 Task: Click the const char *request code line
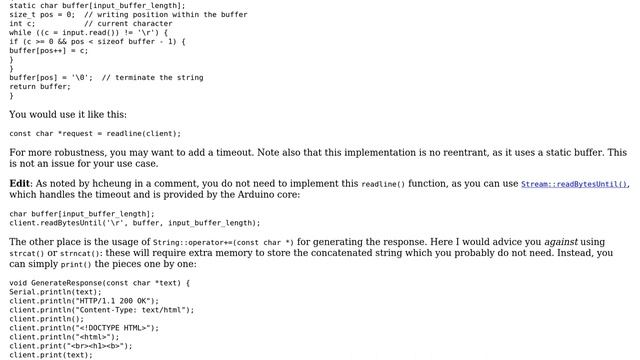click(95, 133)
